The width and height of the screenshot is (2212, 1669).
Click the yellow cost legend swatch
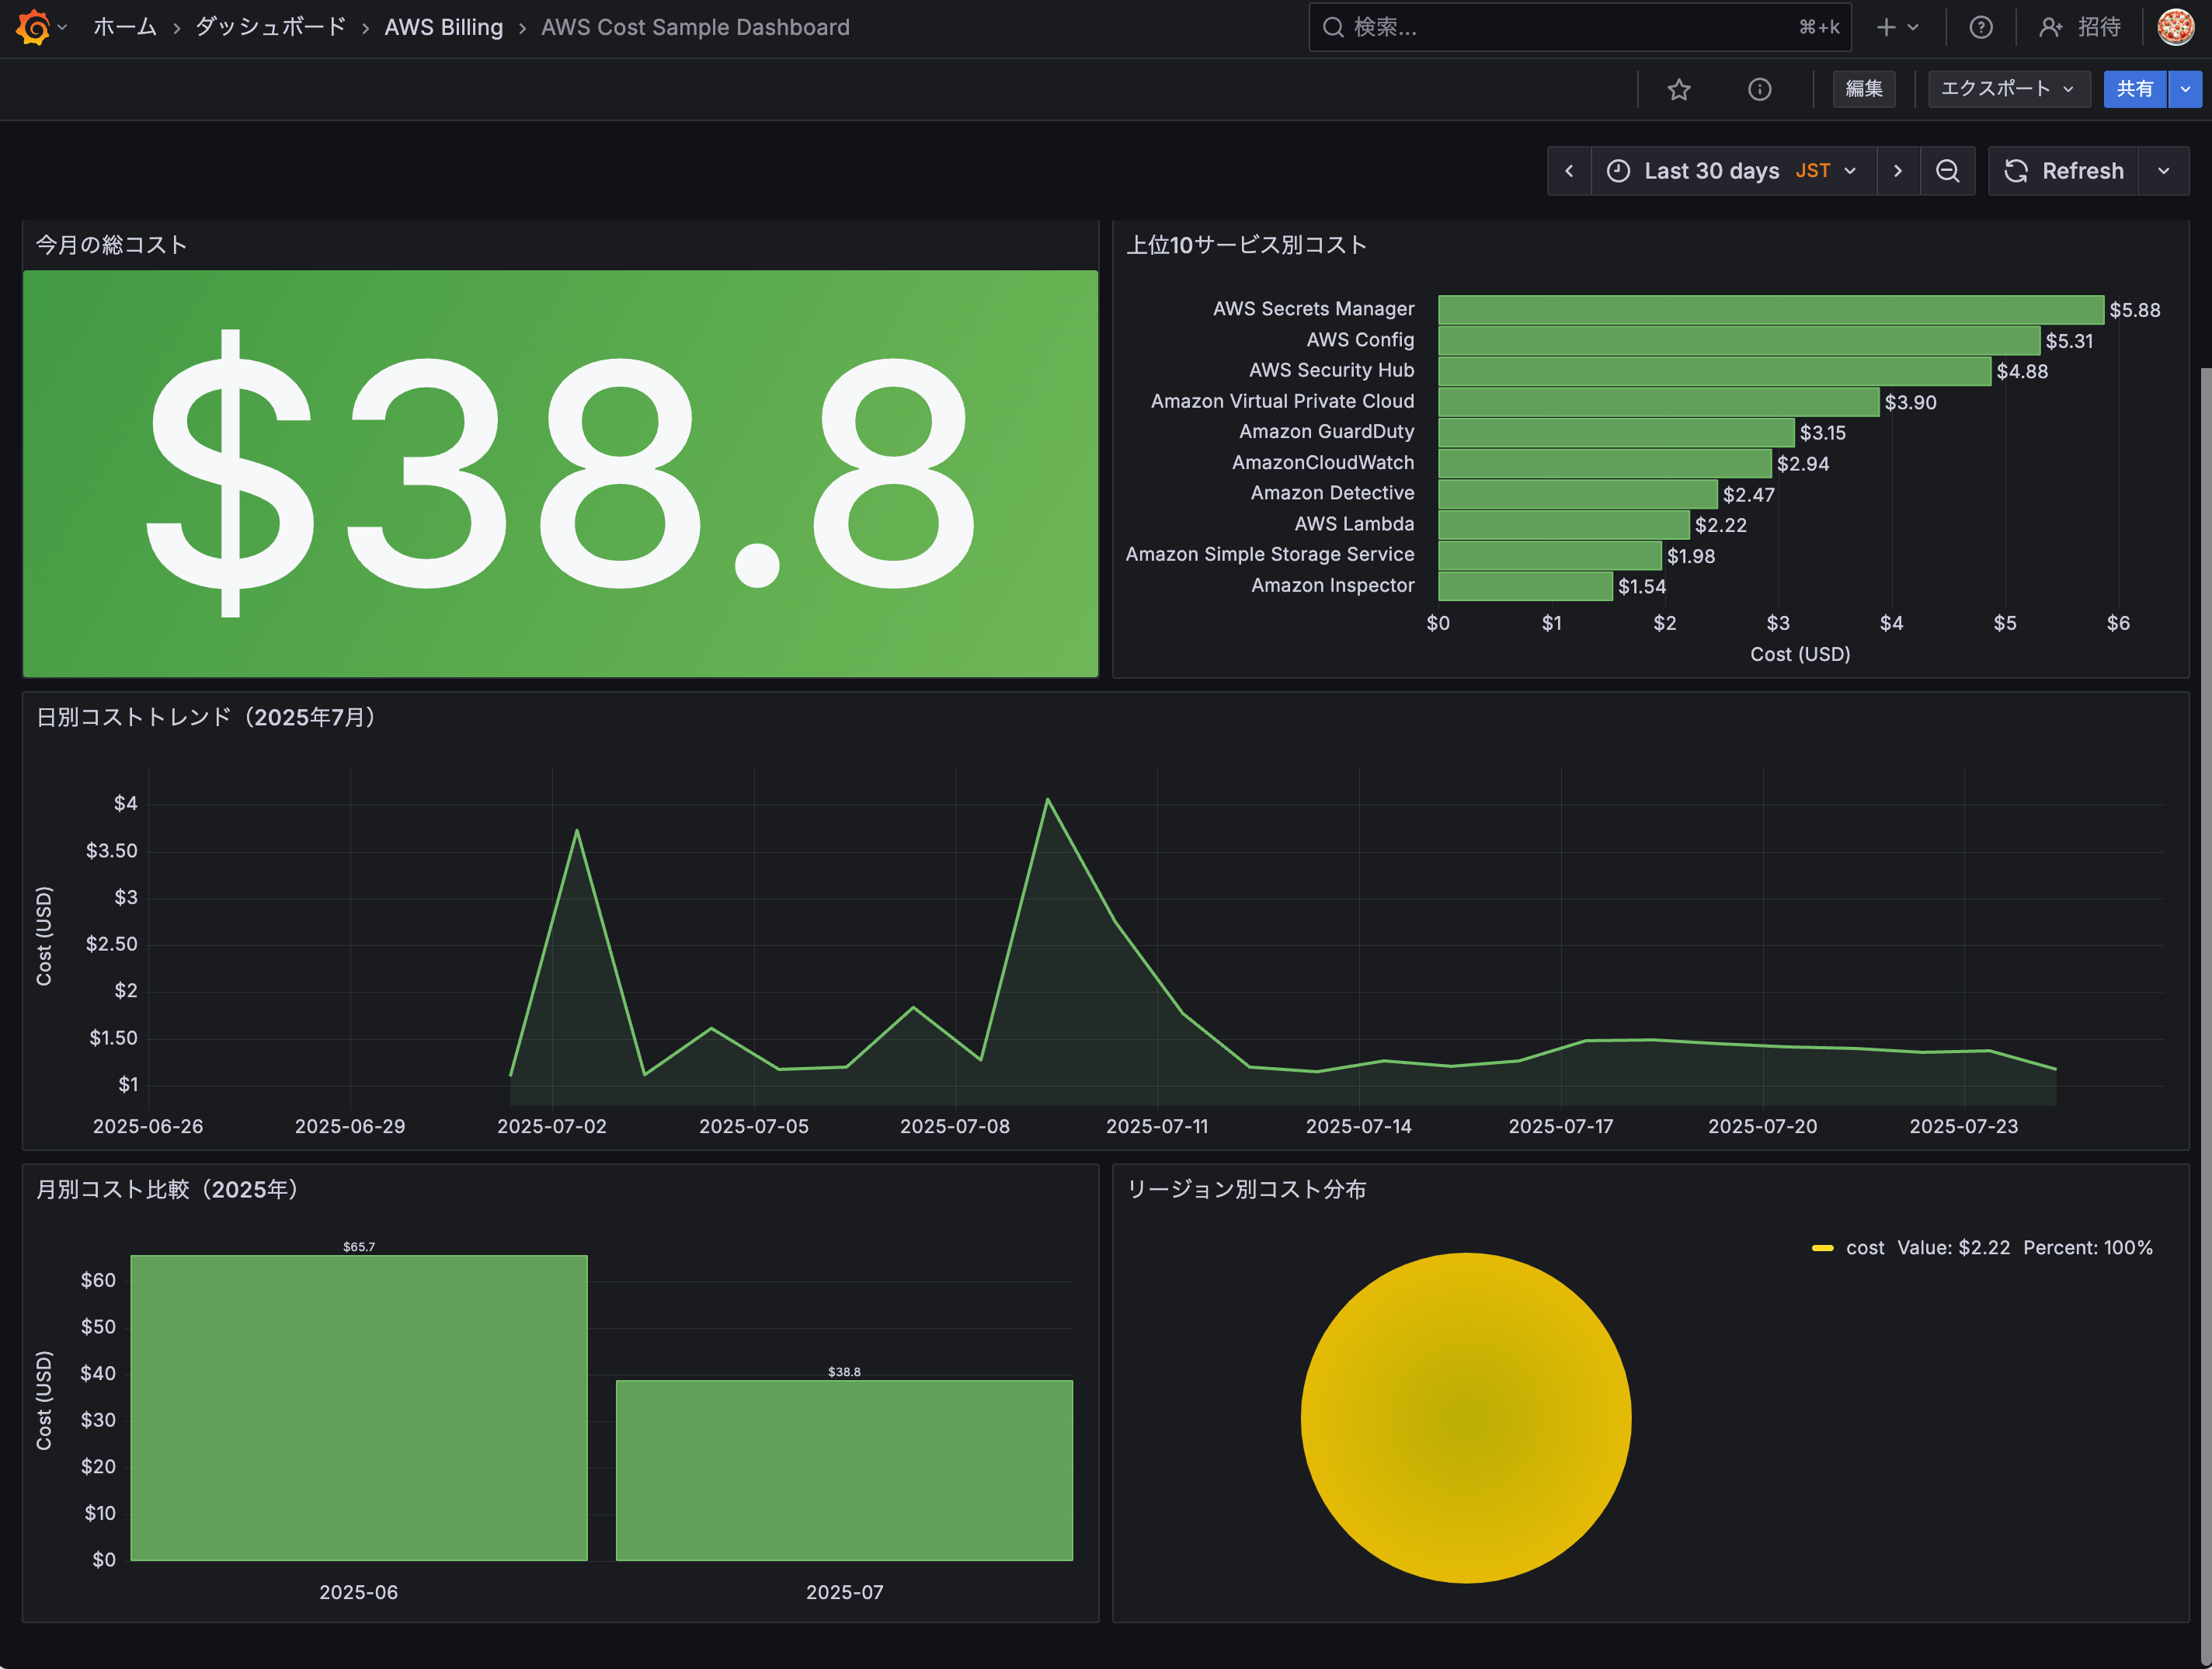(1822, 1248)
